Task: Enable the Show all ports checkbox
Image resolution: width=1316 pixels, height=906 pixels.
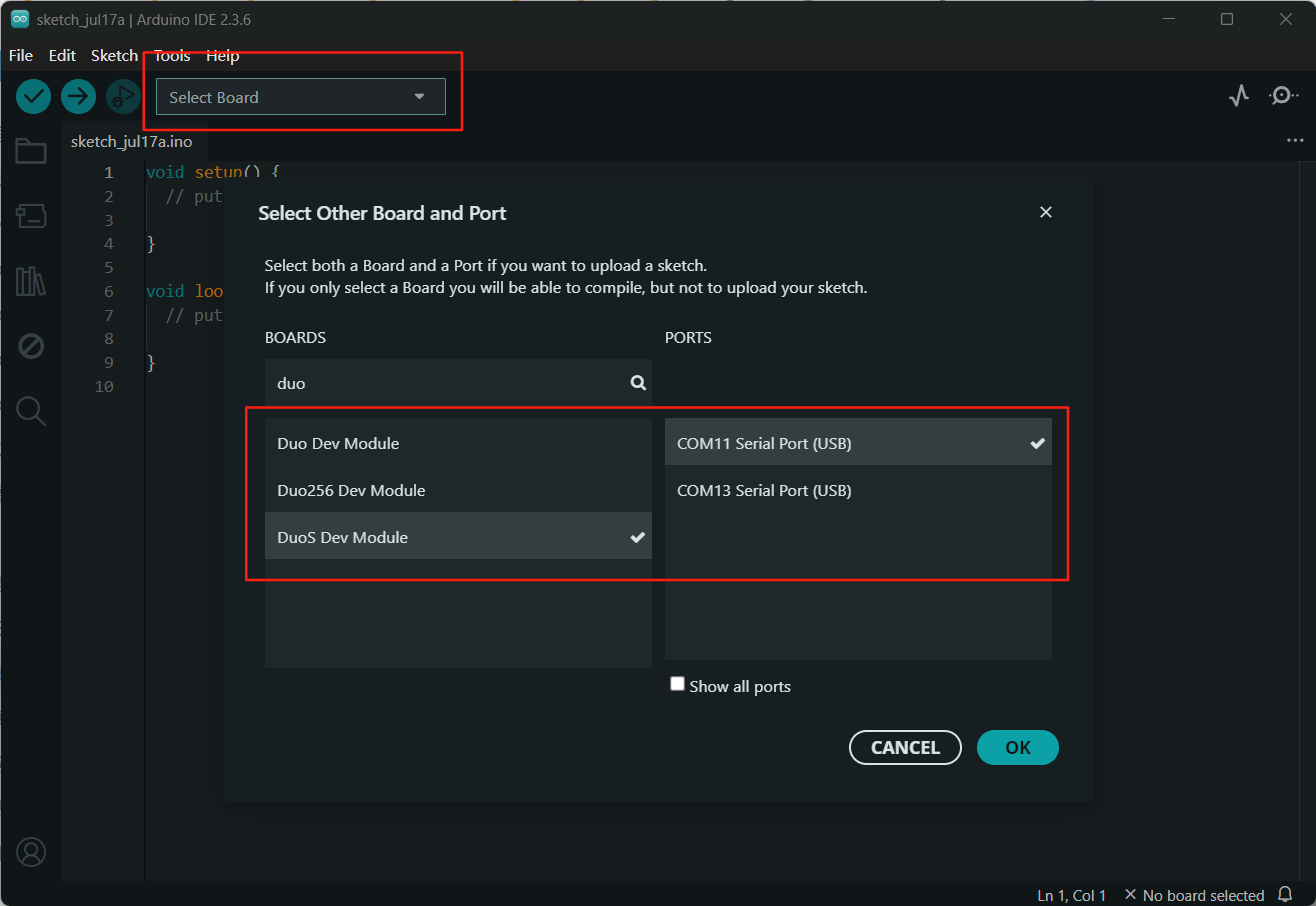Action: click(x=677, y=685)
